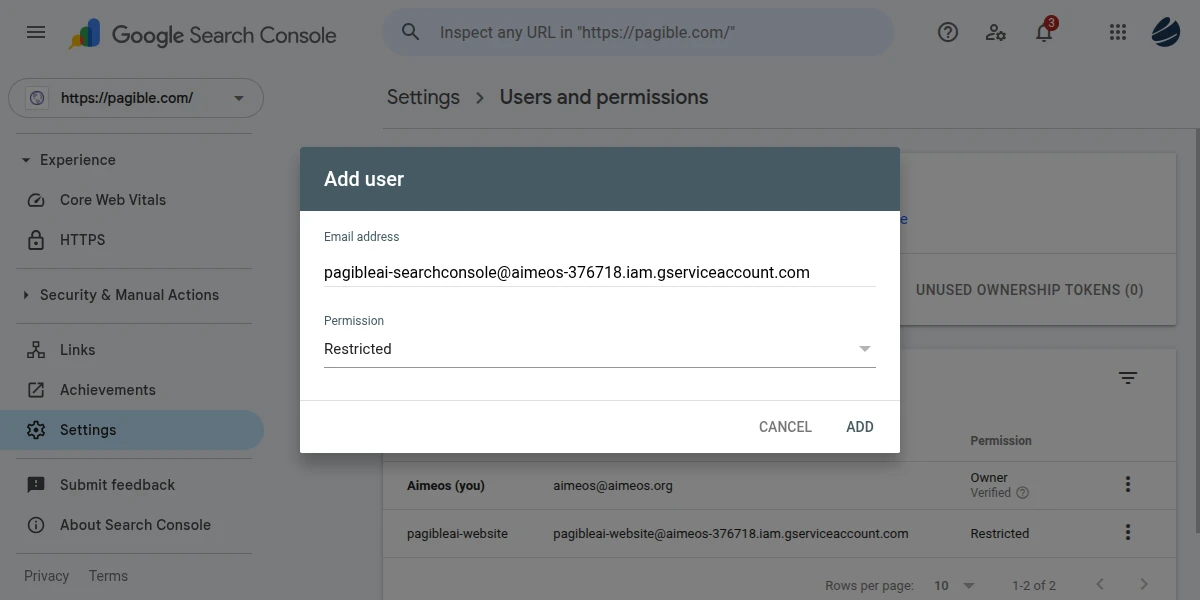Cancel the Add user dialog

tap(785, 427)
